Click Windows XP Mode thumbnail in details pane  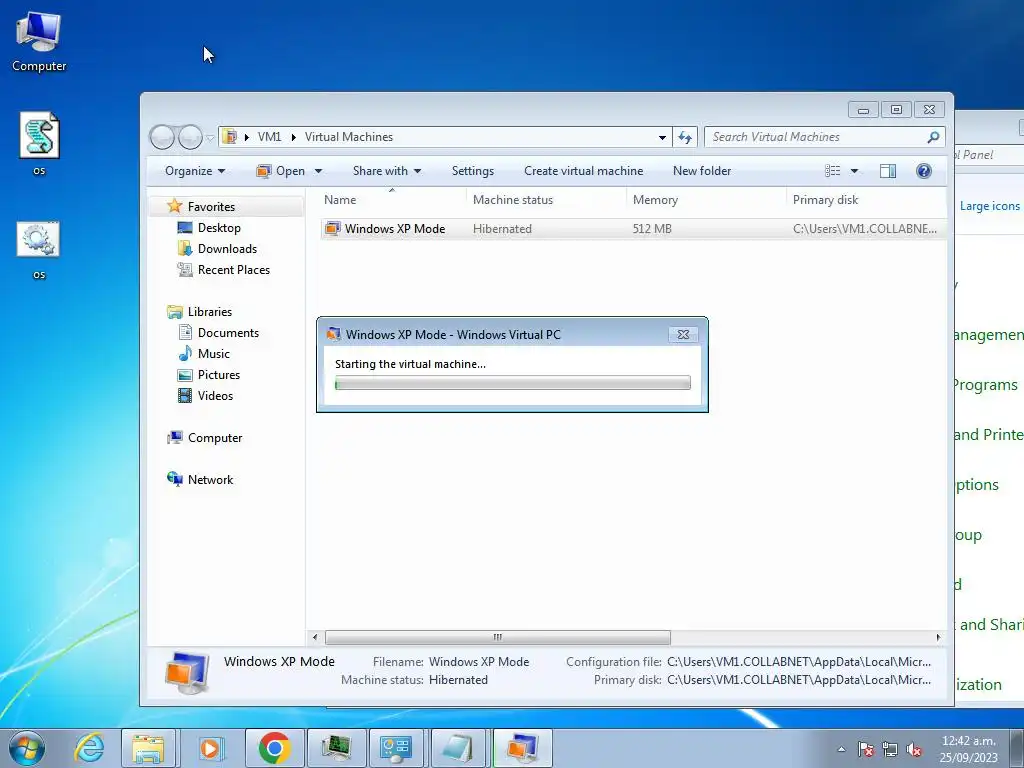[188, 672]
